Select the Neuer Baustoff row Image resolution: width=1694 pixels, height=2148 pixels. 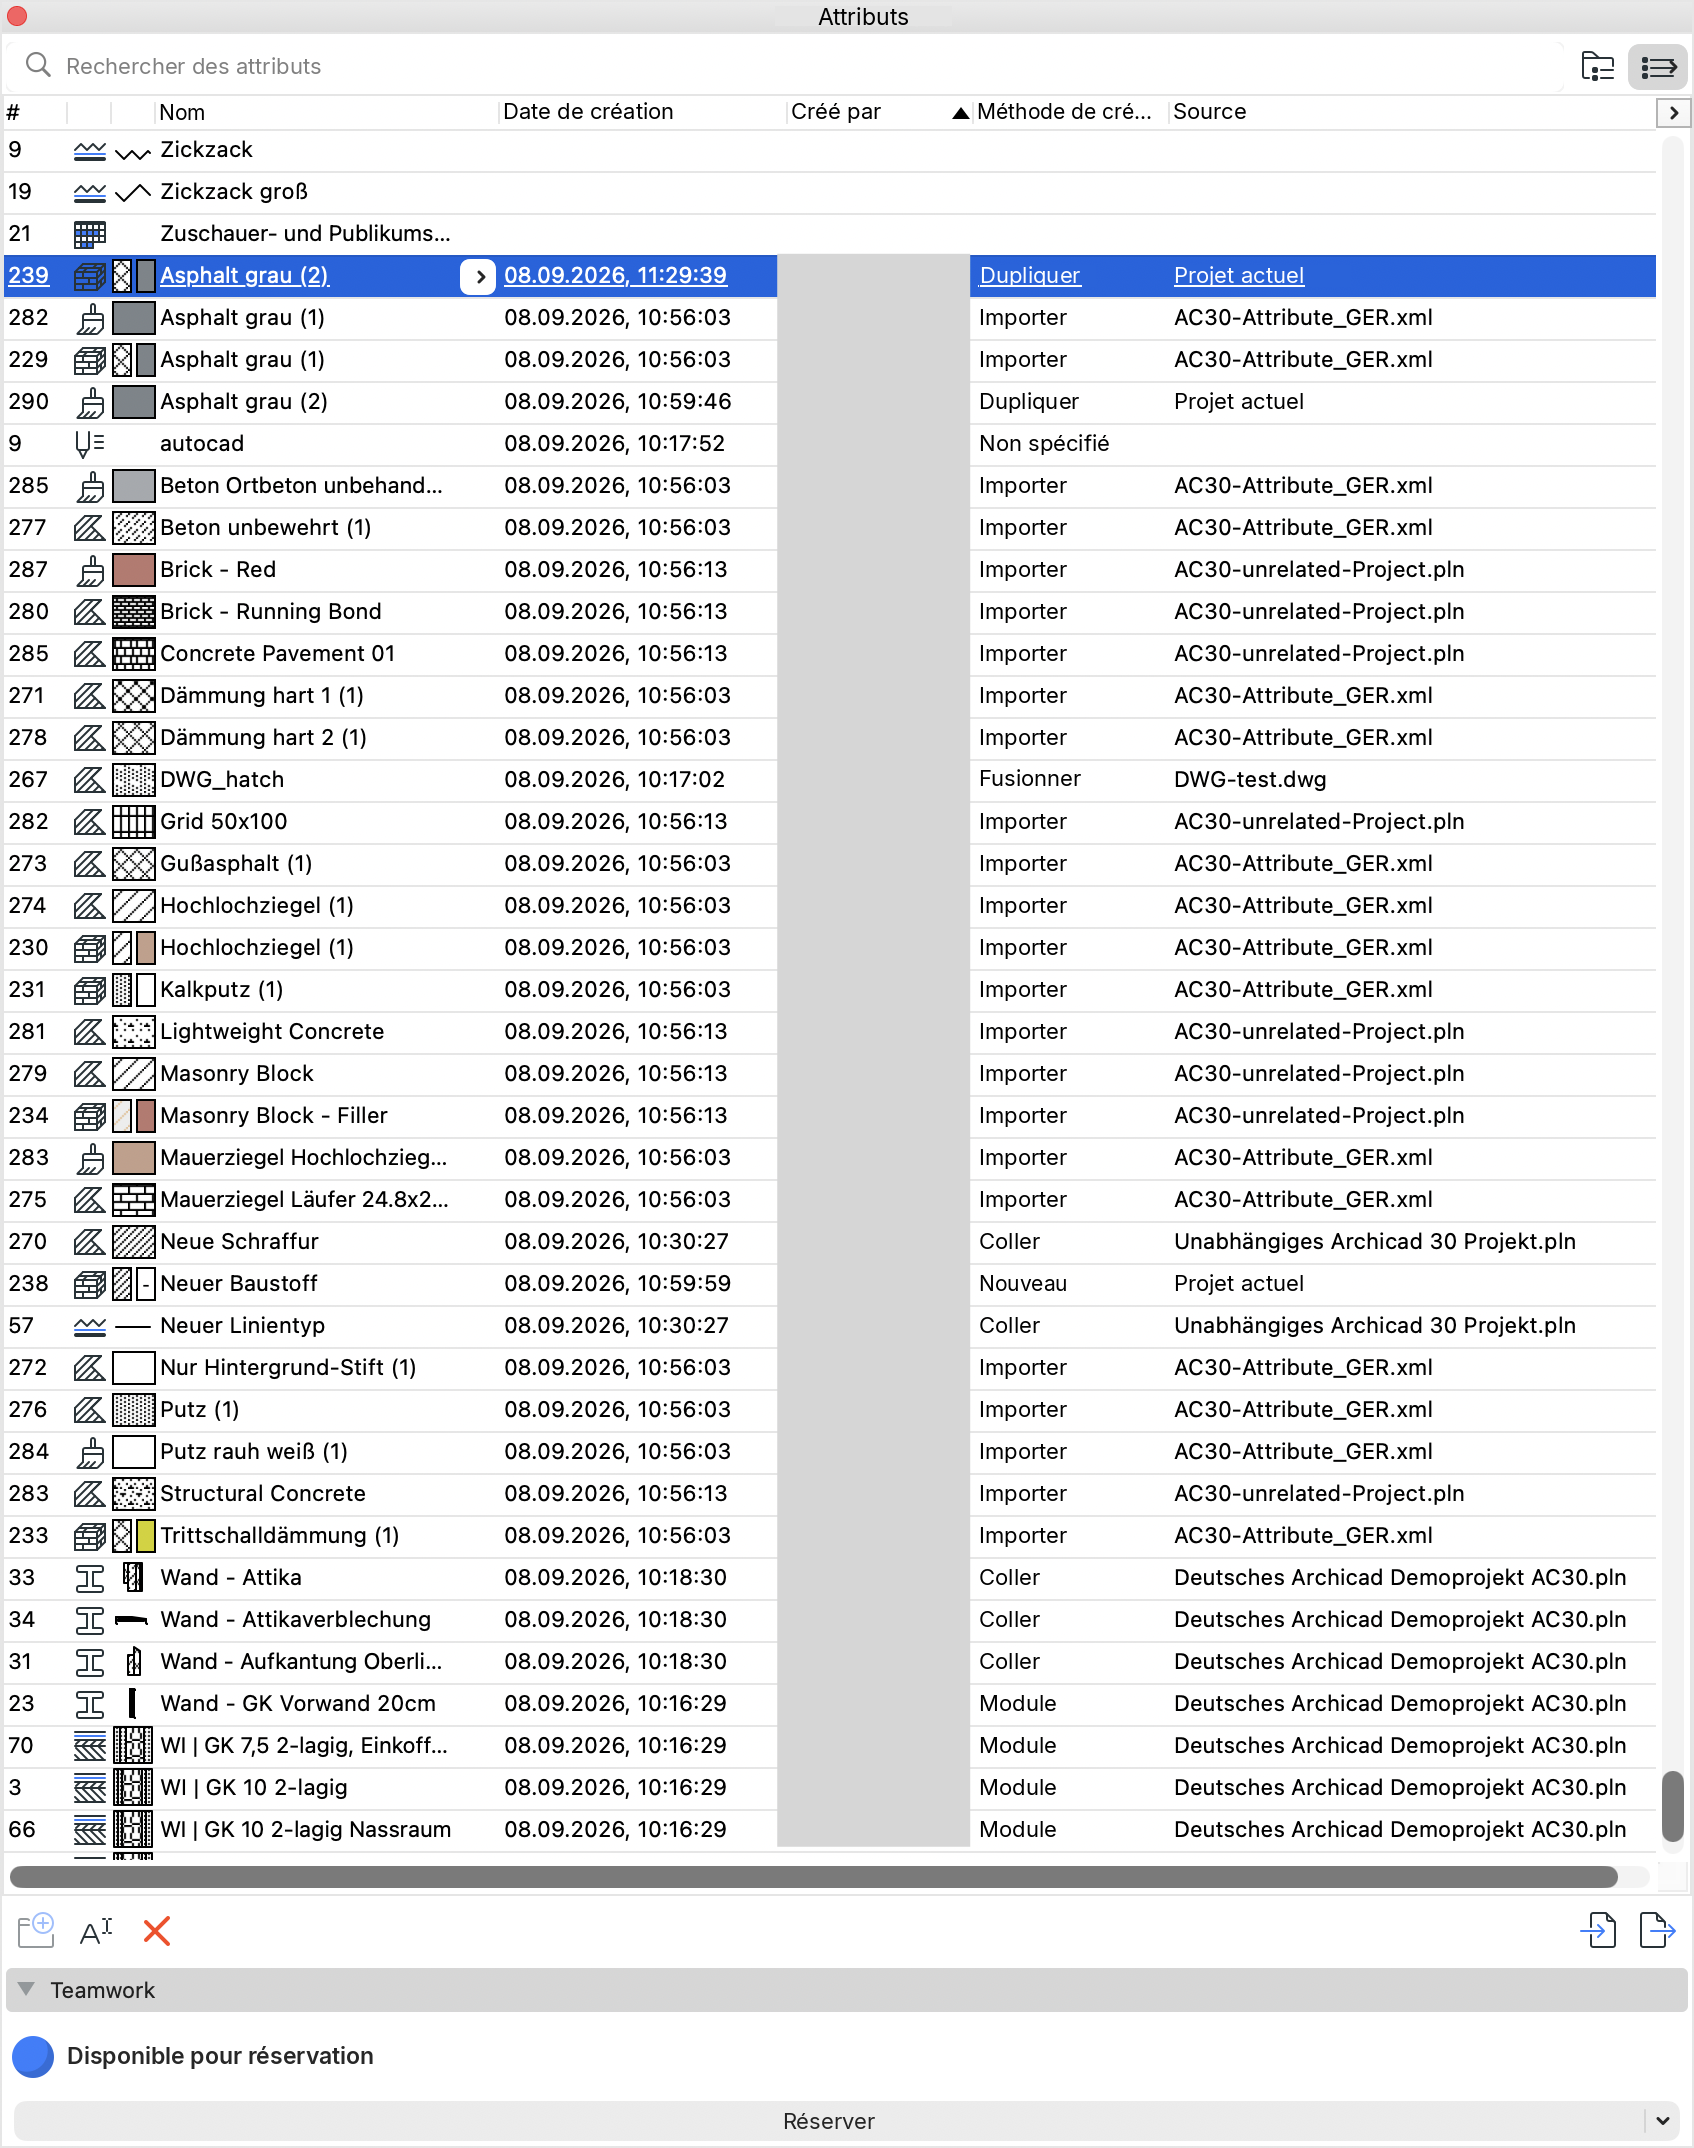830,1284
